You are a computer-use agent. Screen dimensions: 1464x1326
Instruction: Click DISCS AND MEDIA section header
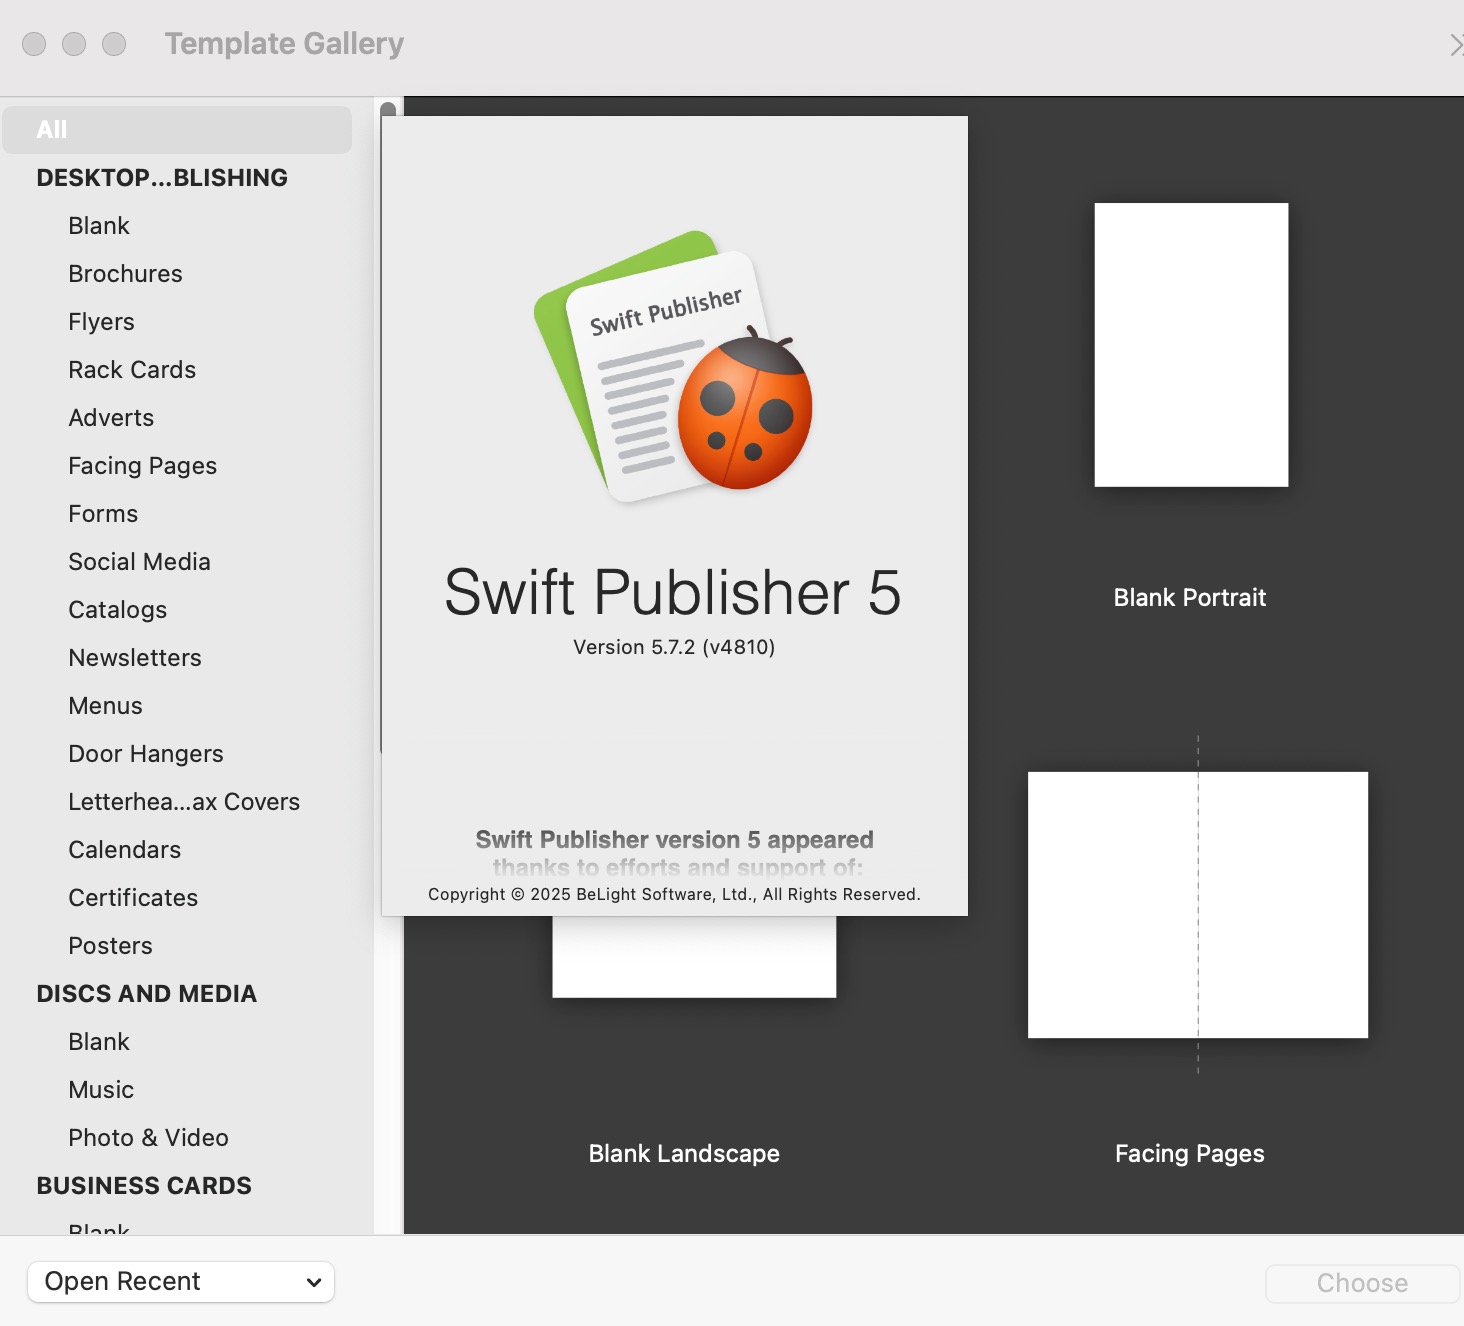point(147,994)
